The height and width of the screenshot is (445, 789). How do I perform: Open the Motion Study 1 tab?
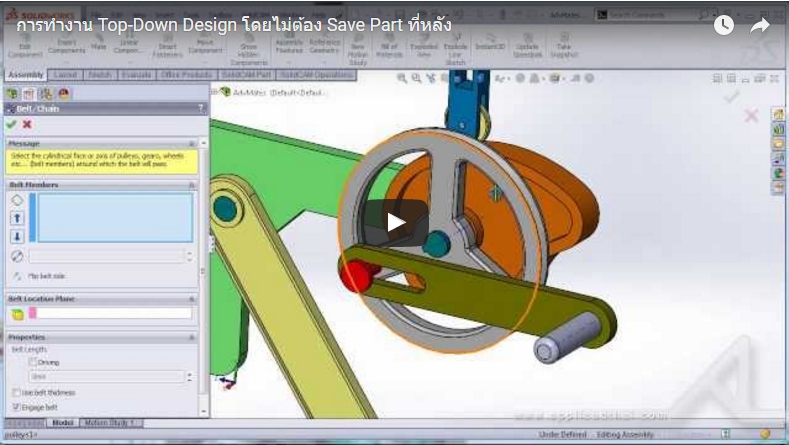point(111,423)
